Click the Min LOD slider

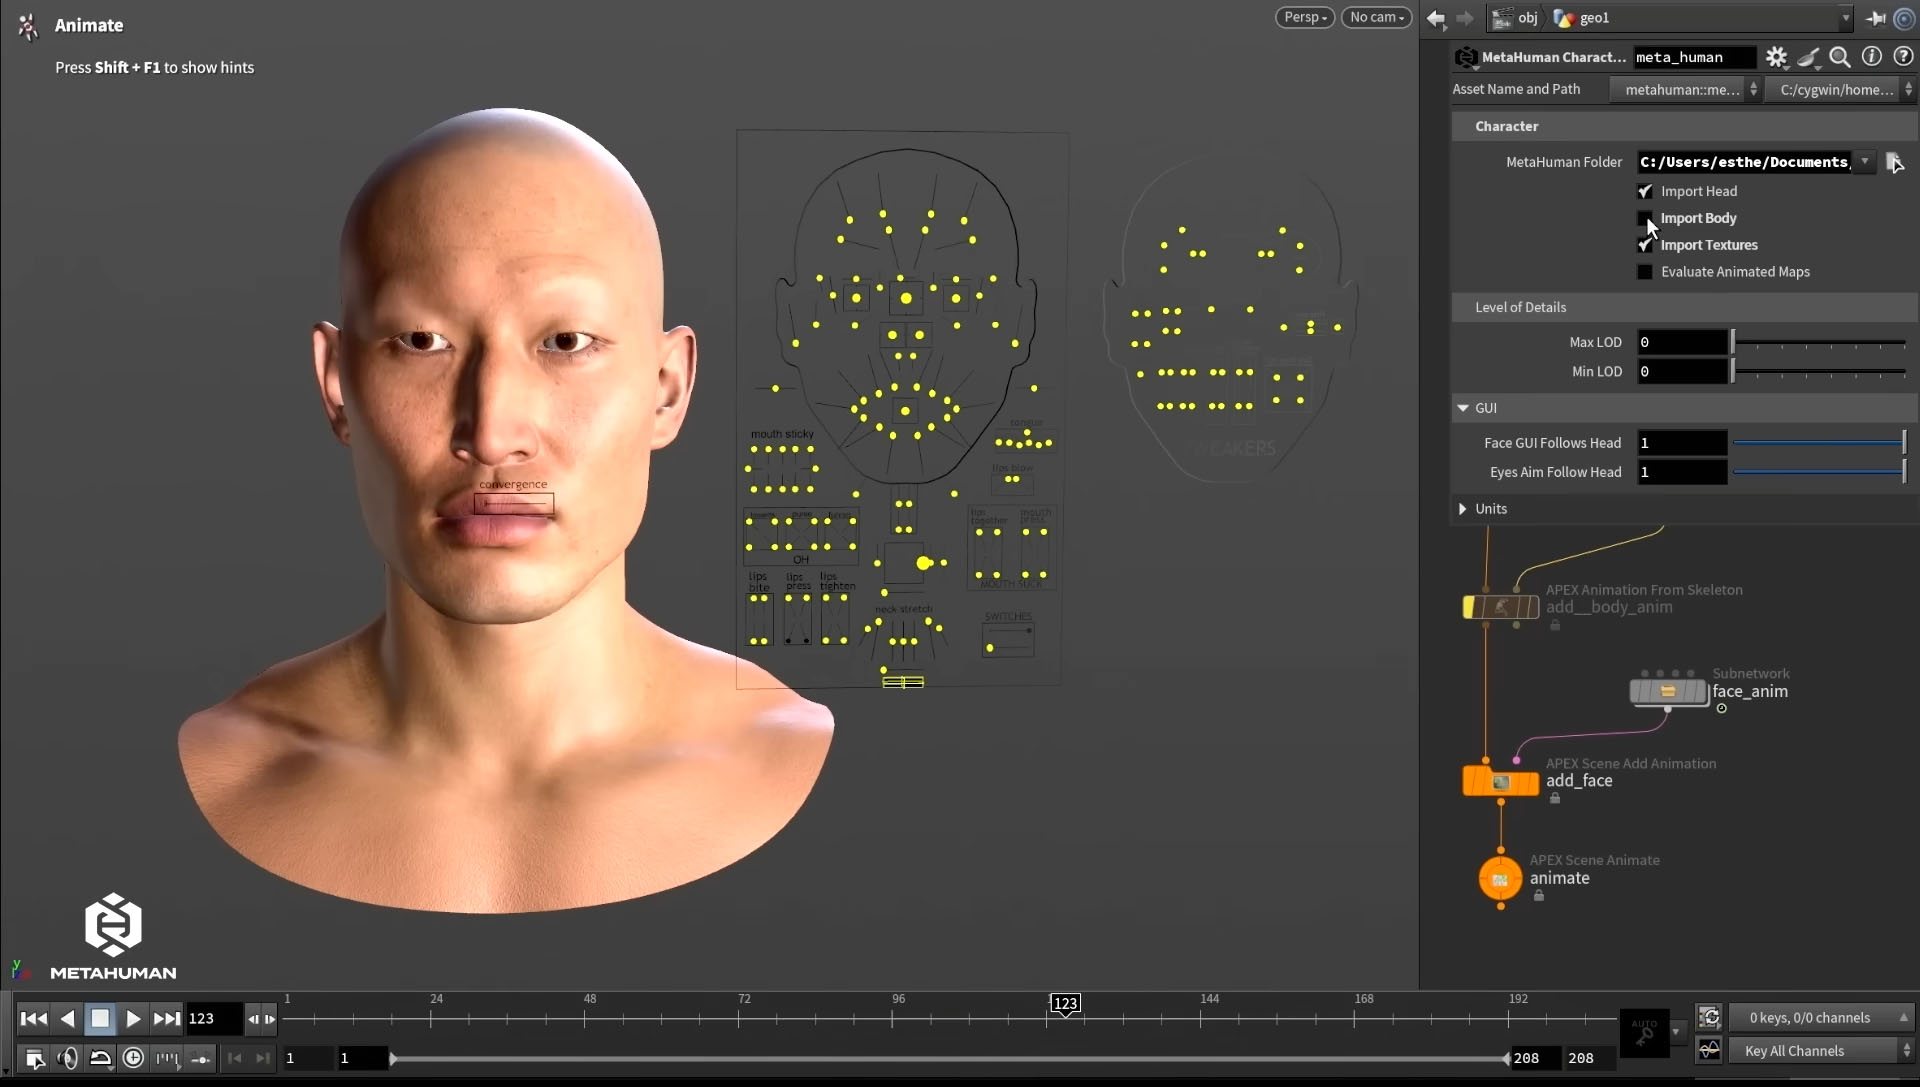[x=1819, y=371]
